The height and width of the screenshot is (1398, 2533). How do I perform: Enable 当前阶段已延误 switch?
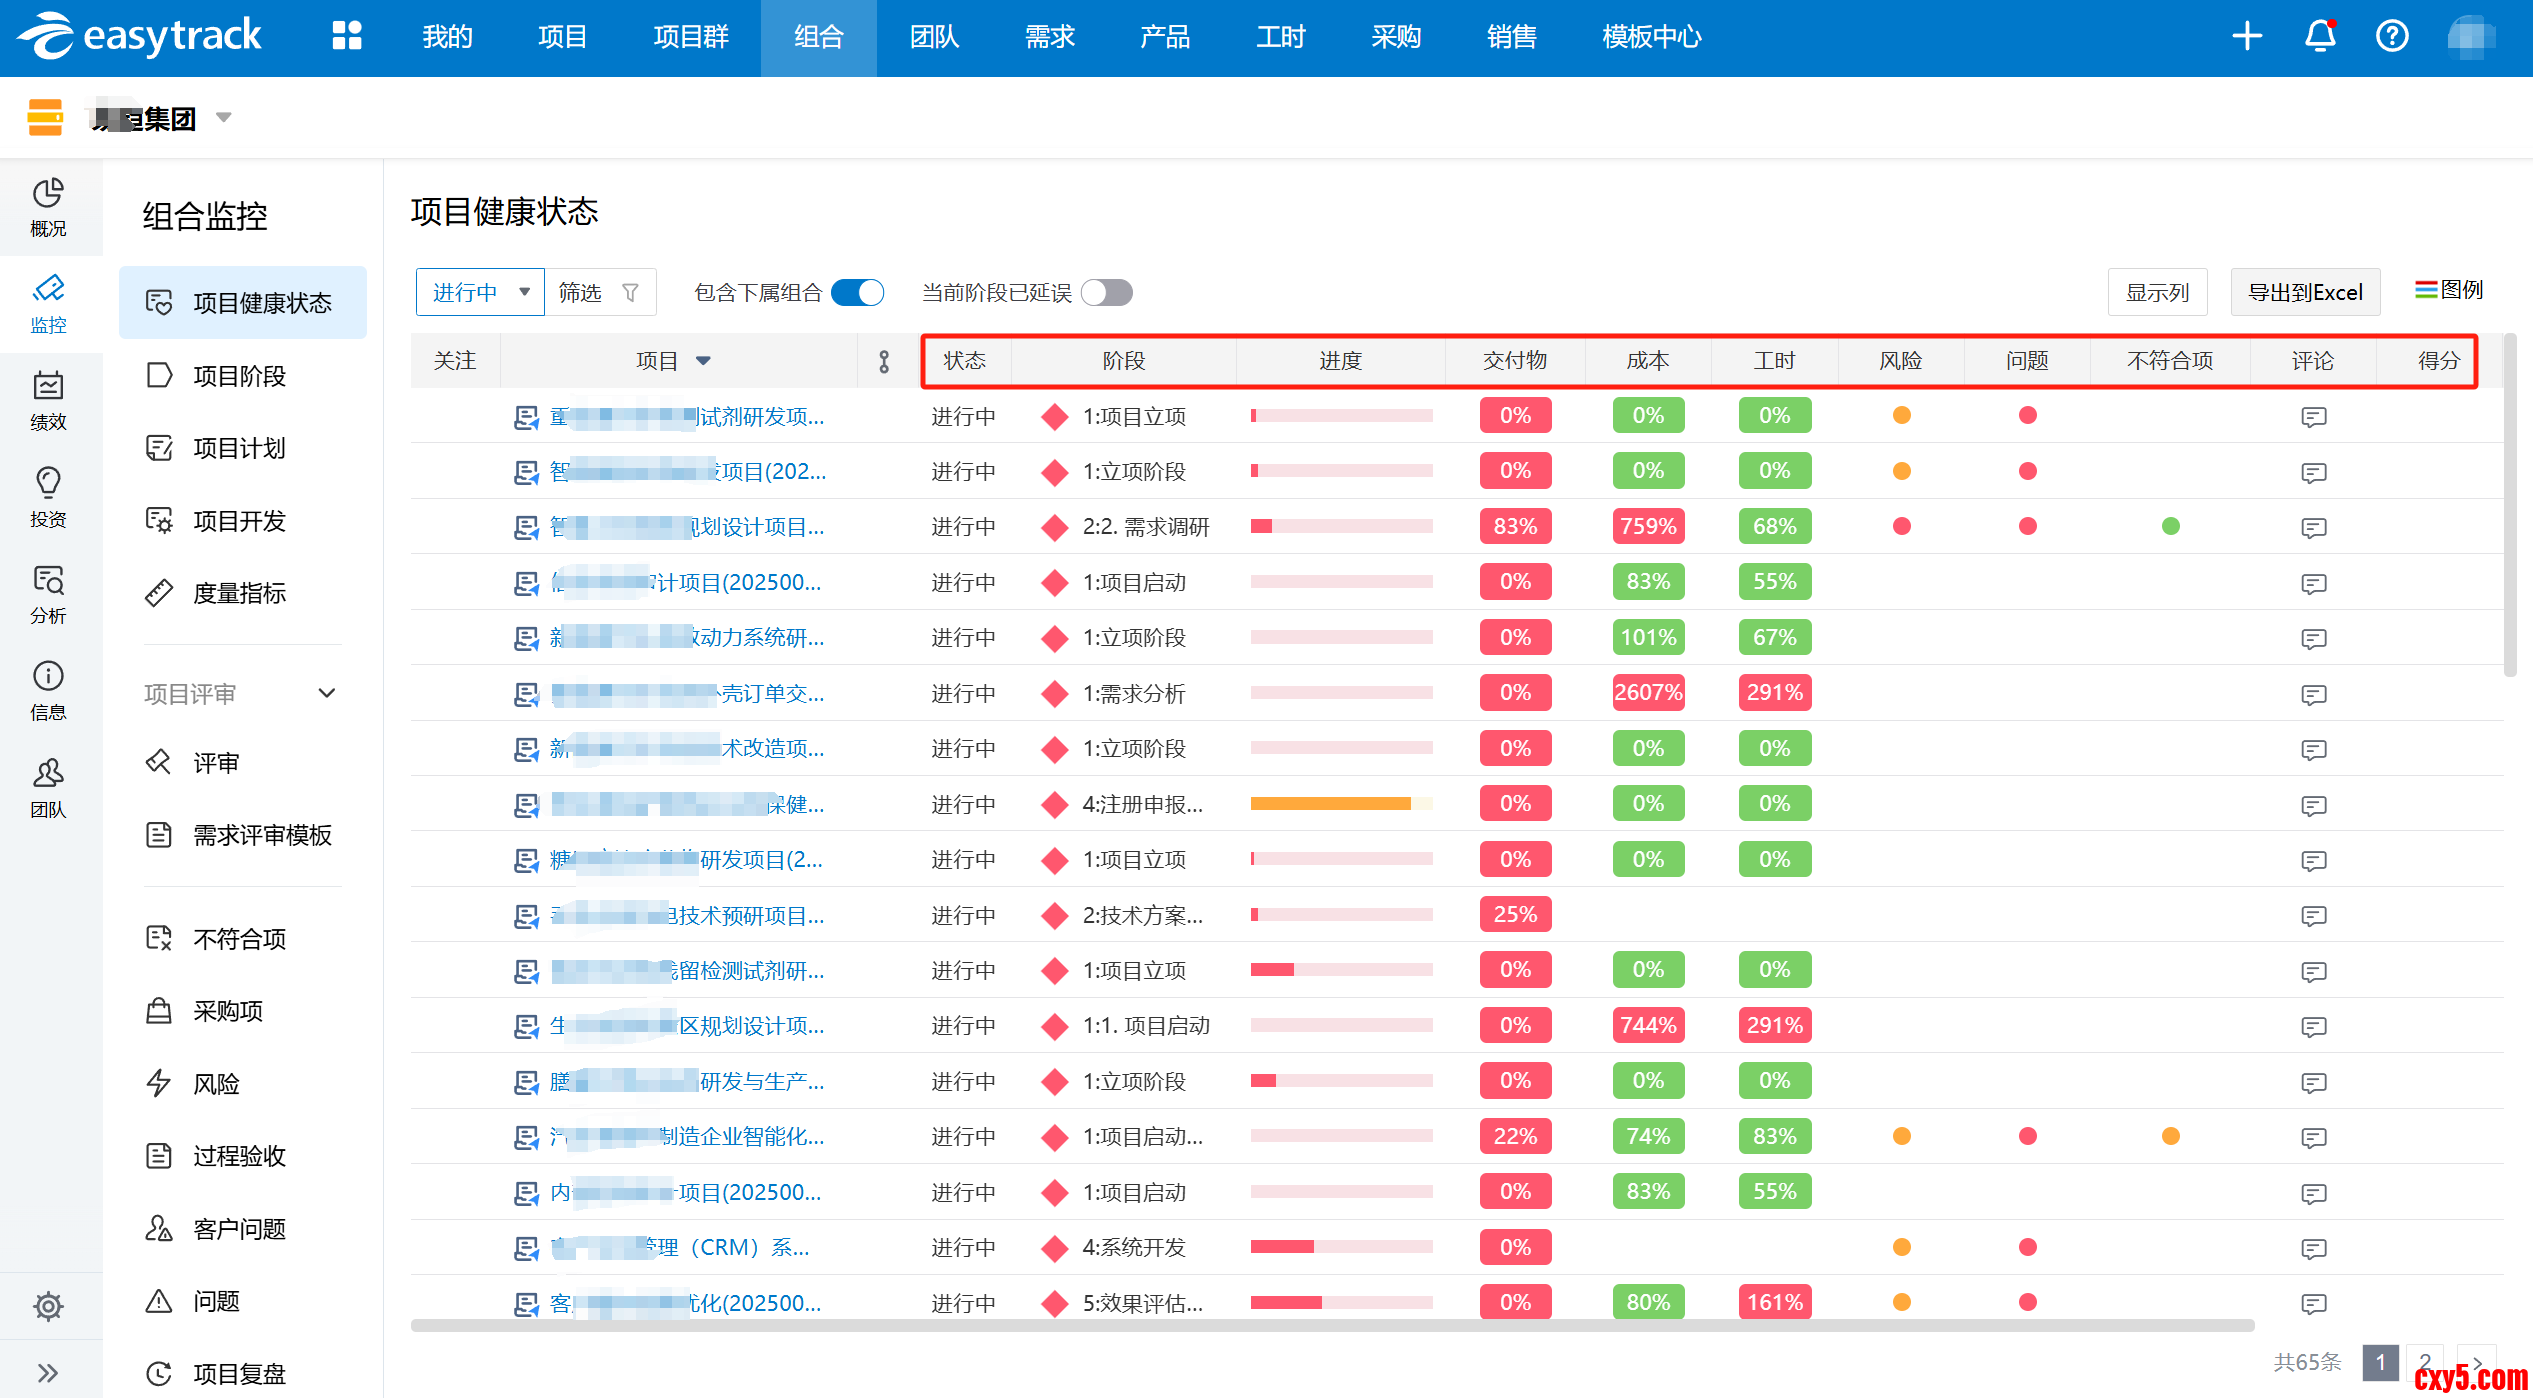tap(1106, 292)
